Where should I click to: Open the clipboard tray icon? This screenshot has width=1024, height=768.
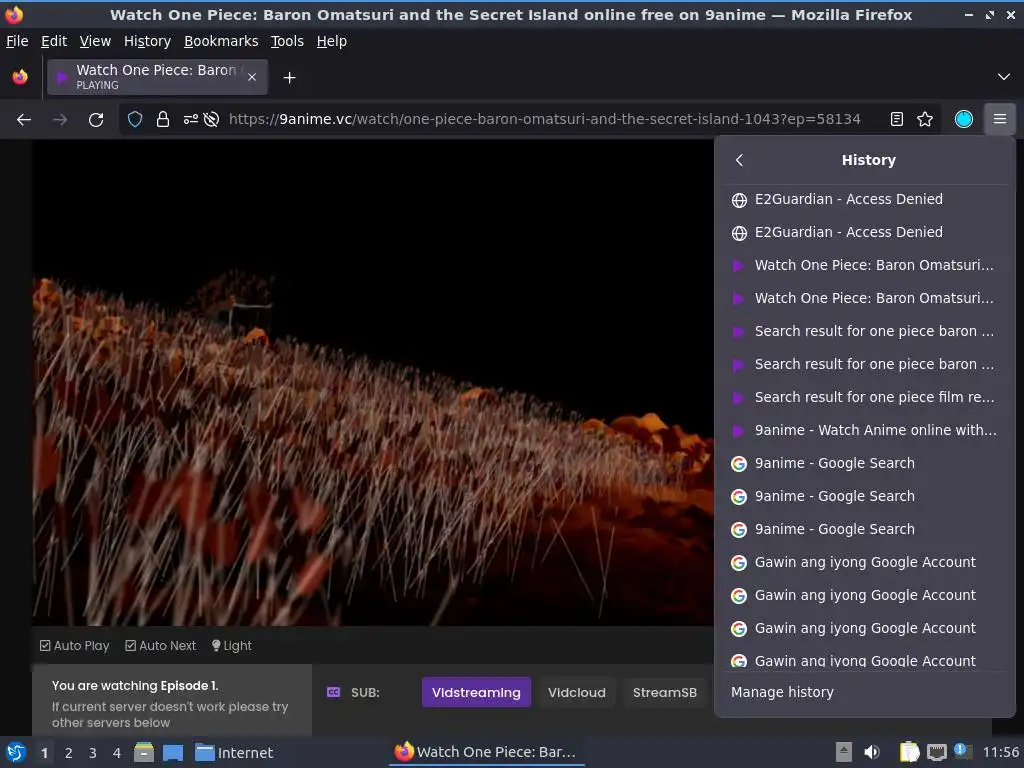click(909, 752)
